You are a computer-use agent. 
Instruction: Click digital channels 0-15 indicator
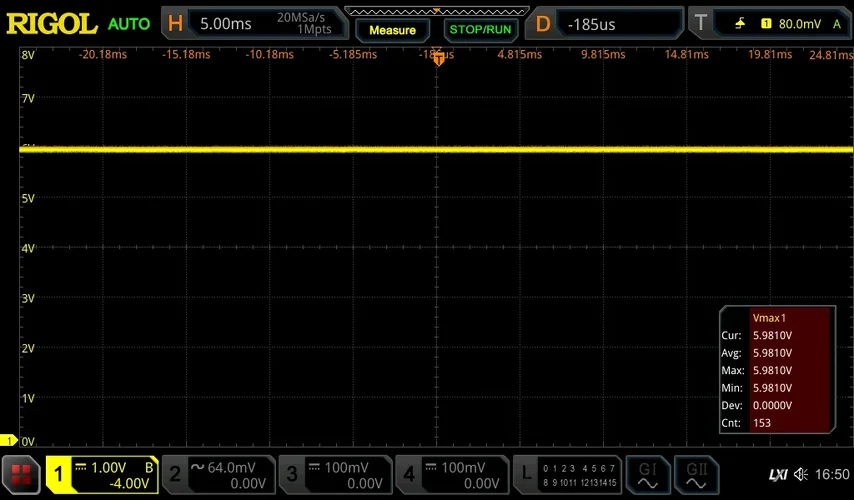pos(580,475)
